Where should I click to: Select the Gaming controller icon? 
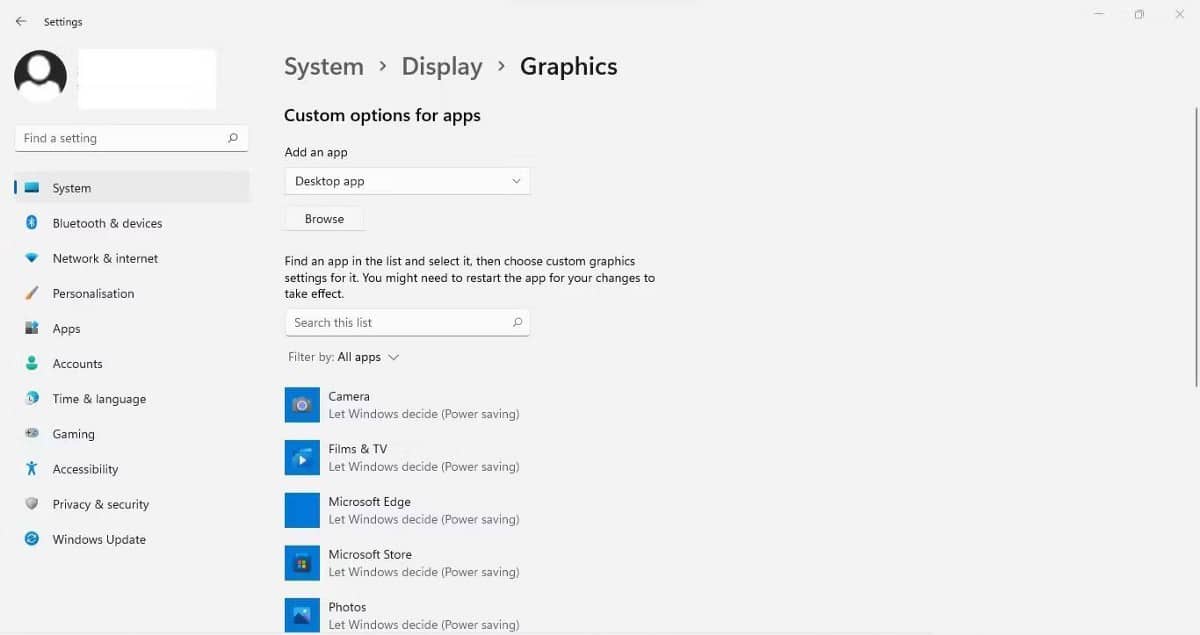click(33, 433)
